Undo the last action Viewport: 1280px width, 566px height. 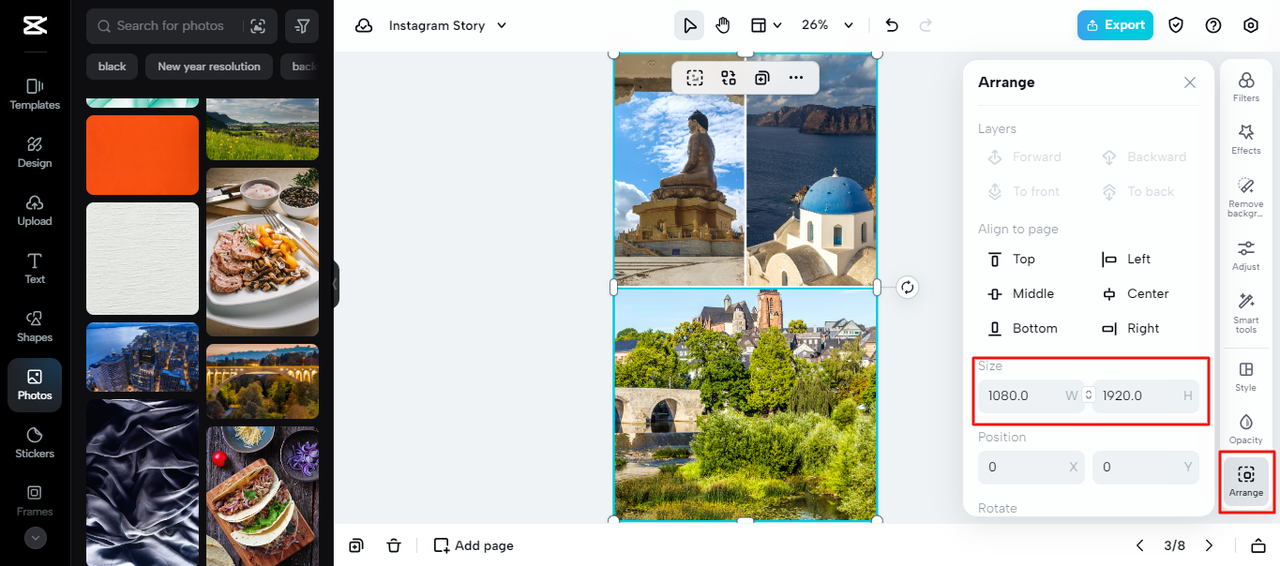tap(892, 26)
